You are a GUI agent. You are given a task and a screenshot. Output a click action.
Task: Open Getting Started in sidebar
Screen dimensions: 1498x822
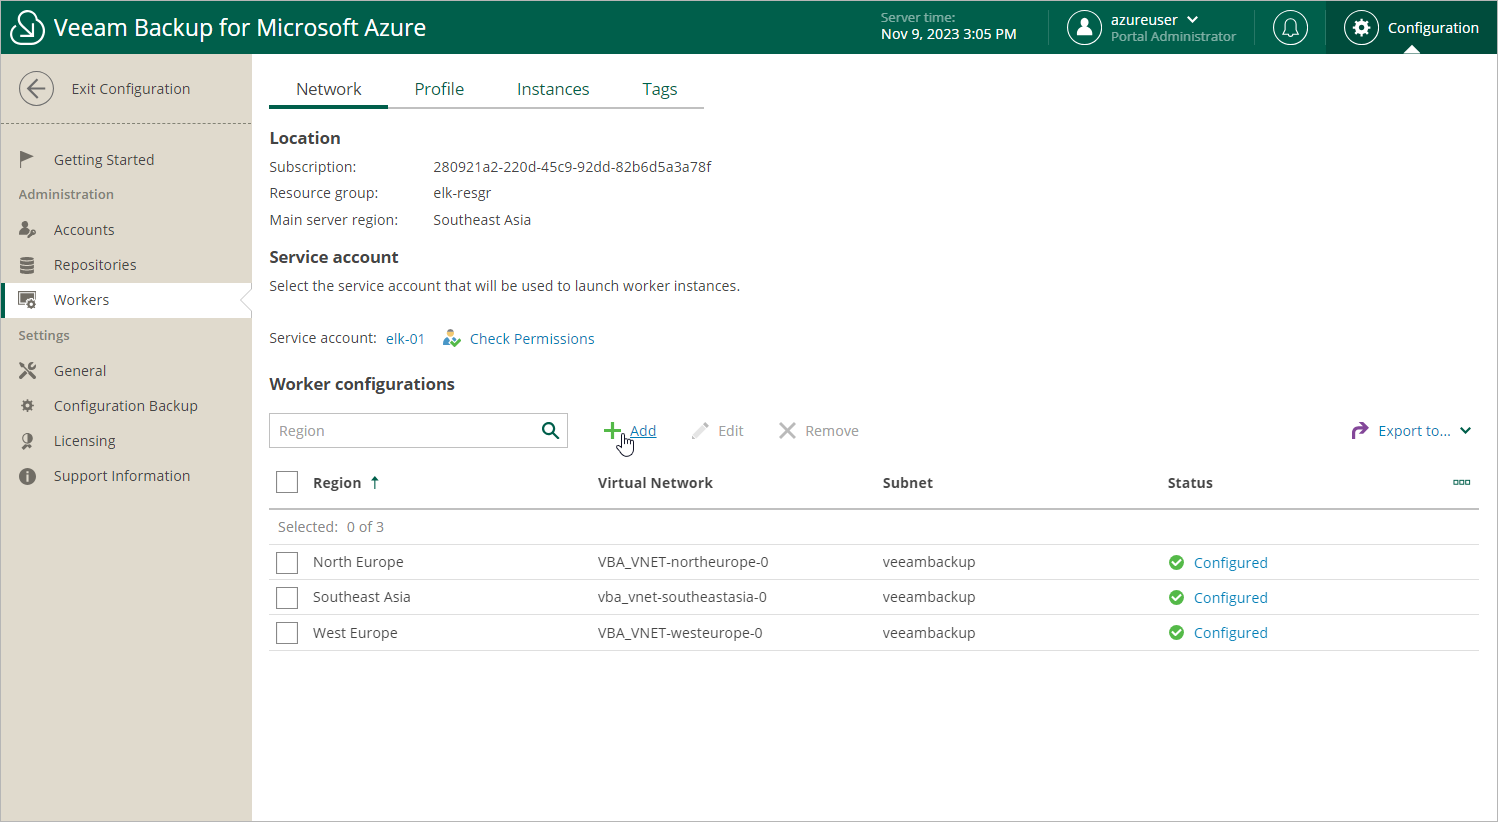tap(104, 160)
